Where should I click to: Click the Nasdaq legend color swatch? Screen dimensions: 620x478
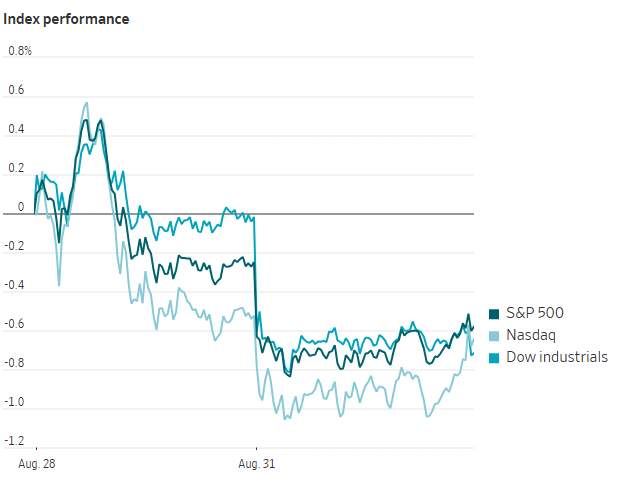point(494,336)
